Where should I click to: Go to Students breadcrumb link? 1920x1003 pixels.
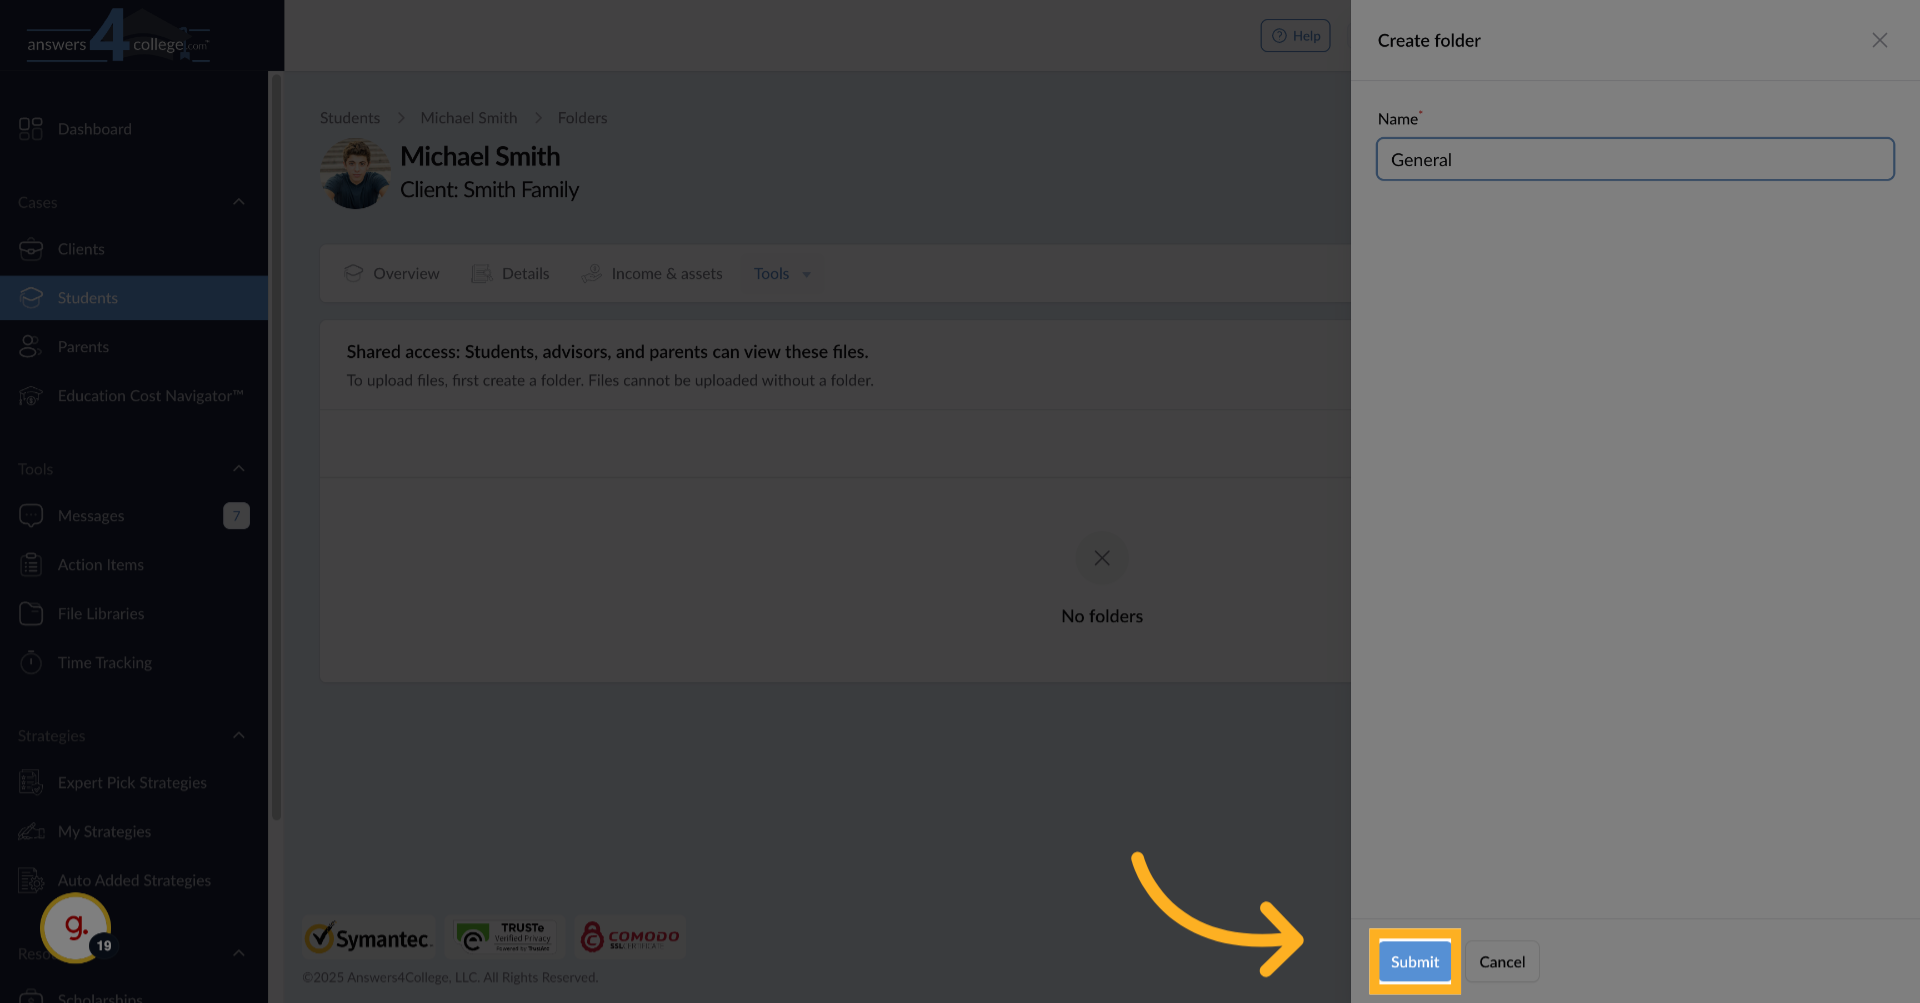[350, 118]
